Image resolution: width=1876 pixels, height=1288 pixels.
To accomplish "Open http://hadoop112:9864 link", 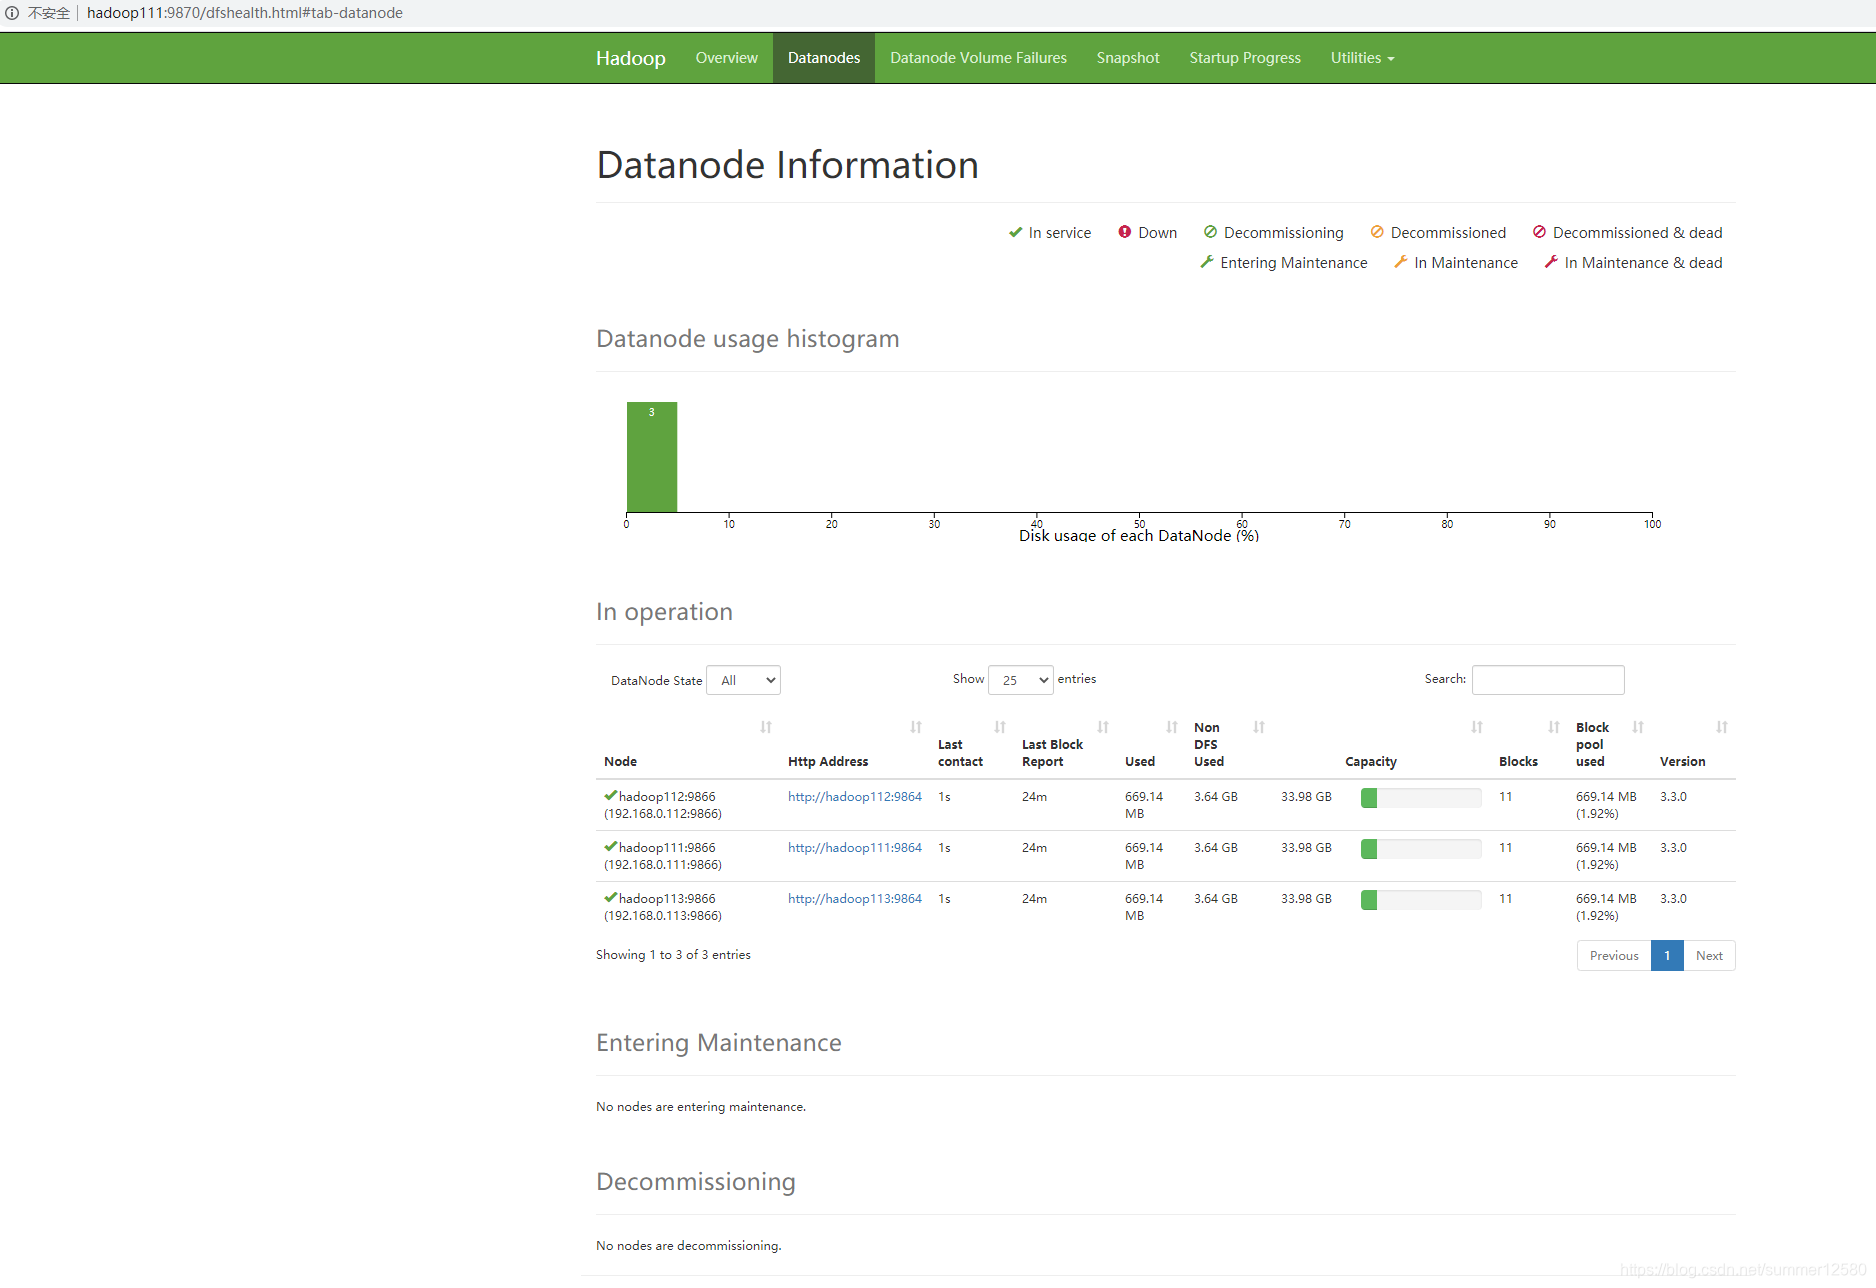I will tap(854, 797).
